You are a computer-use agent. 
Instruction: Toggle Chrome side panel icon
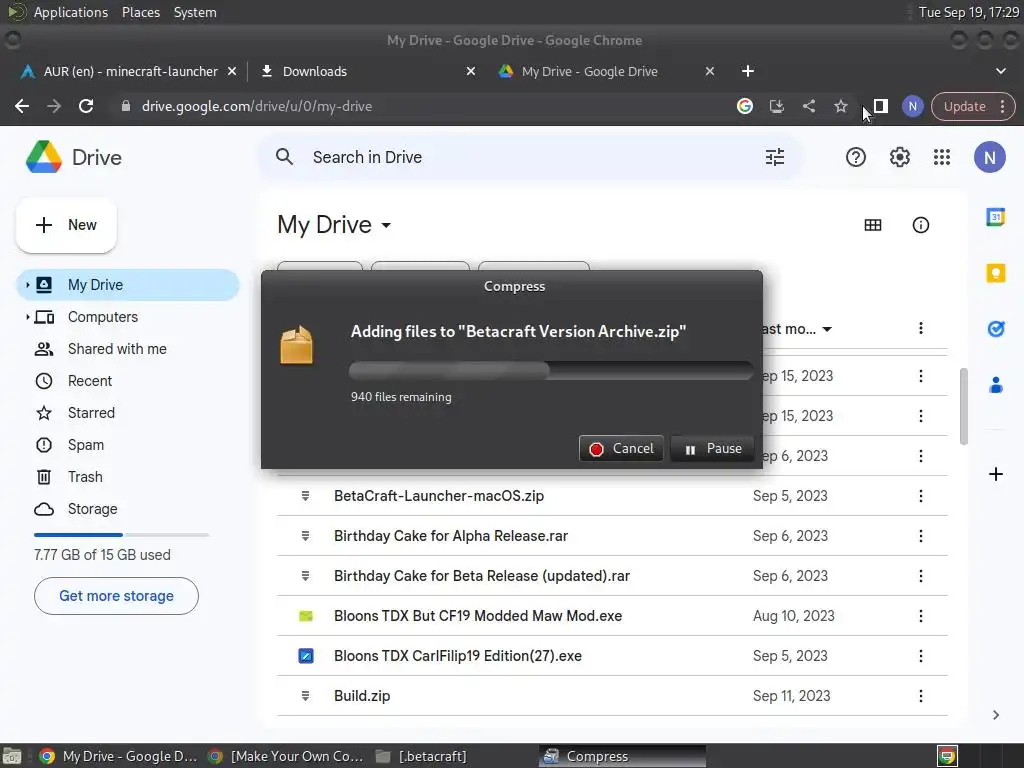[880, 106]
